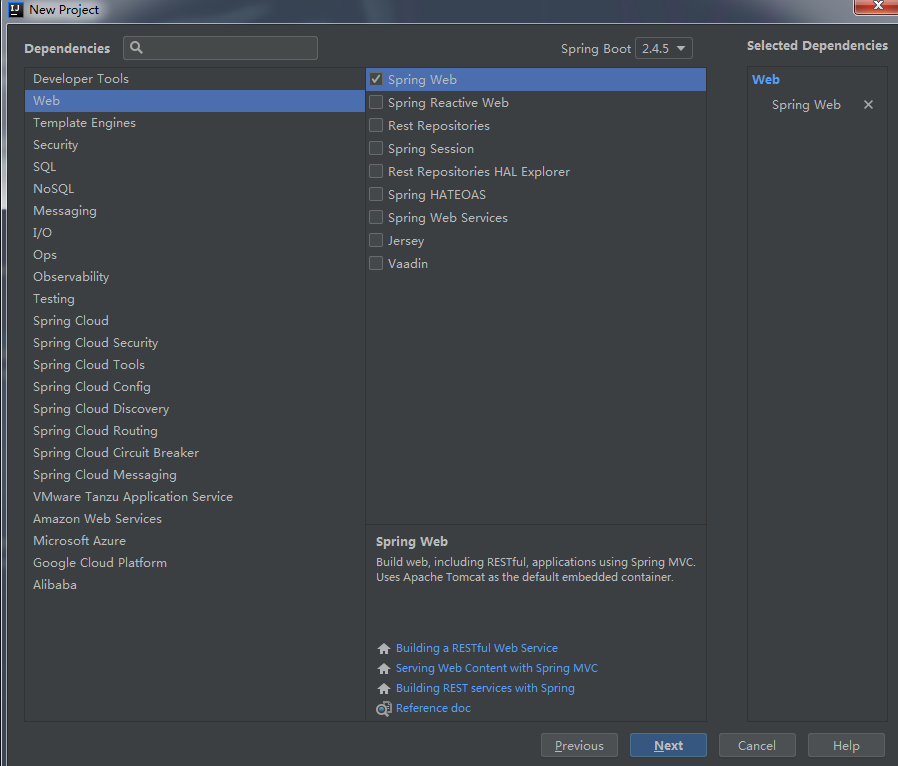Close the New Project dialog window
This screenshot has width=898, height=766.
pyautogui.click(x=877, y=6)
